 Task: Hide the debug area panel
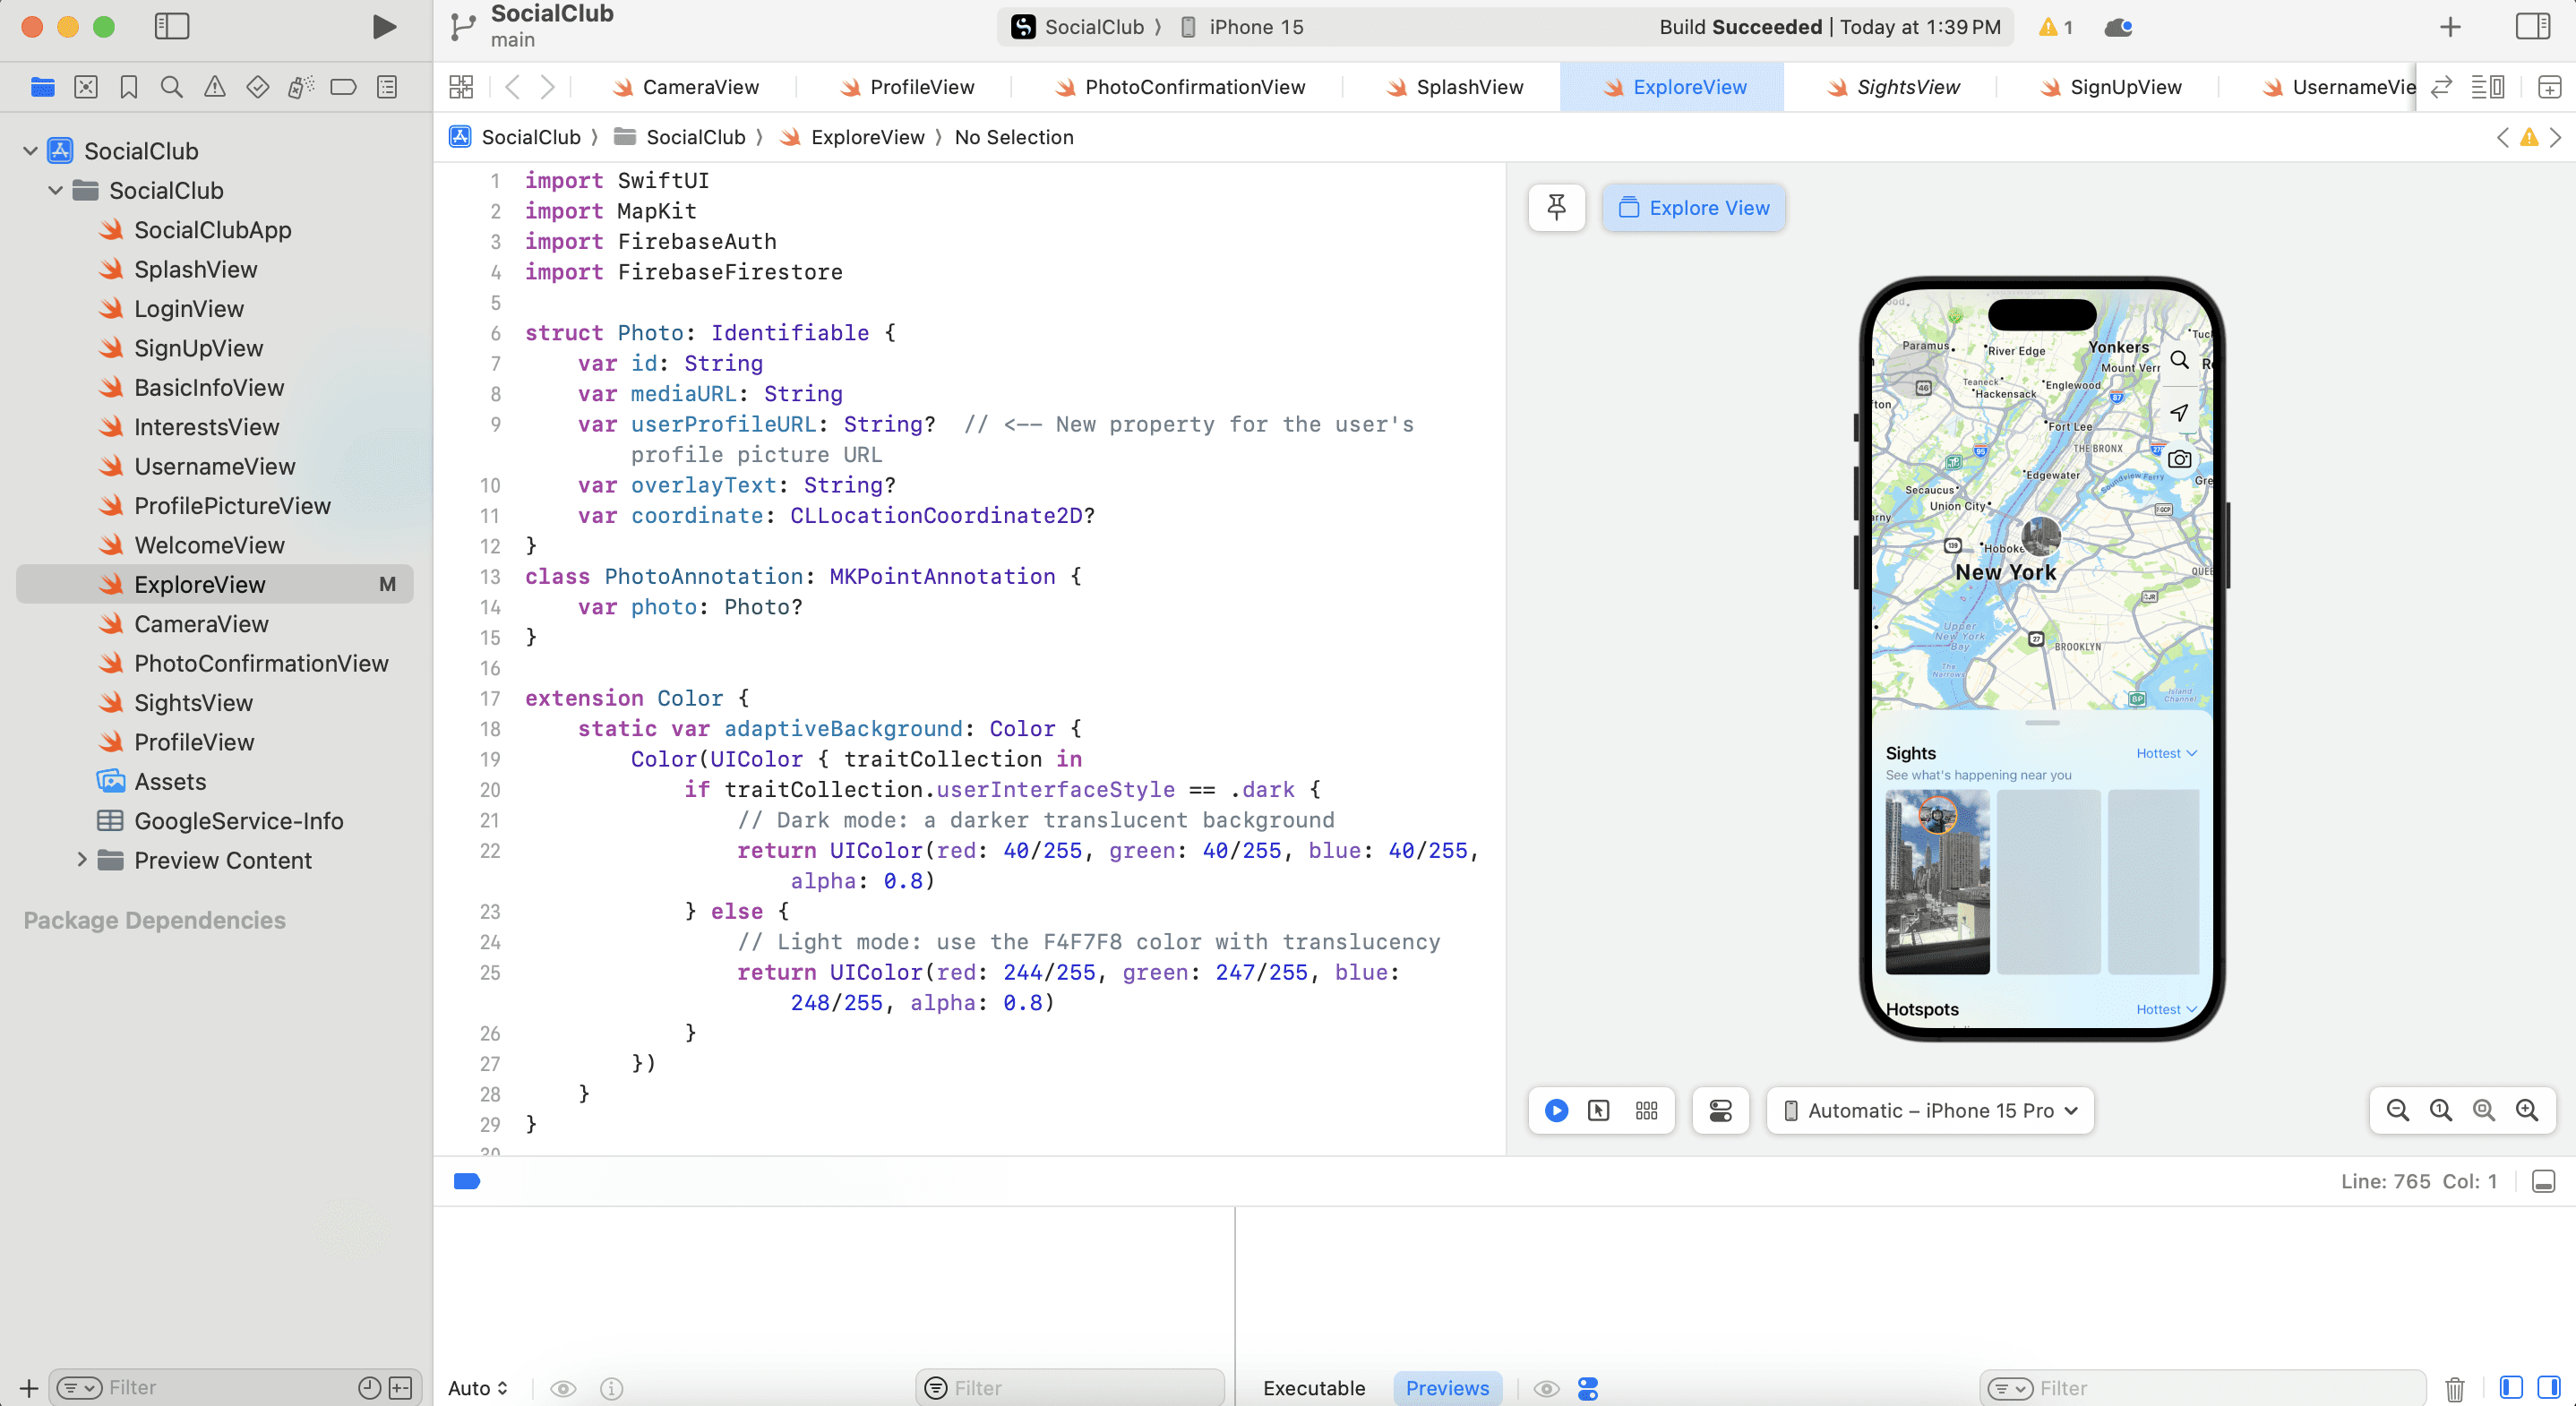point(2543,1181)
